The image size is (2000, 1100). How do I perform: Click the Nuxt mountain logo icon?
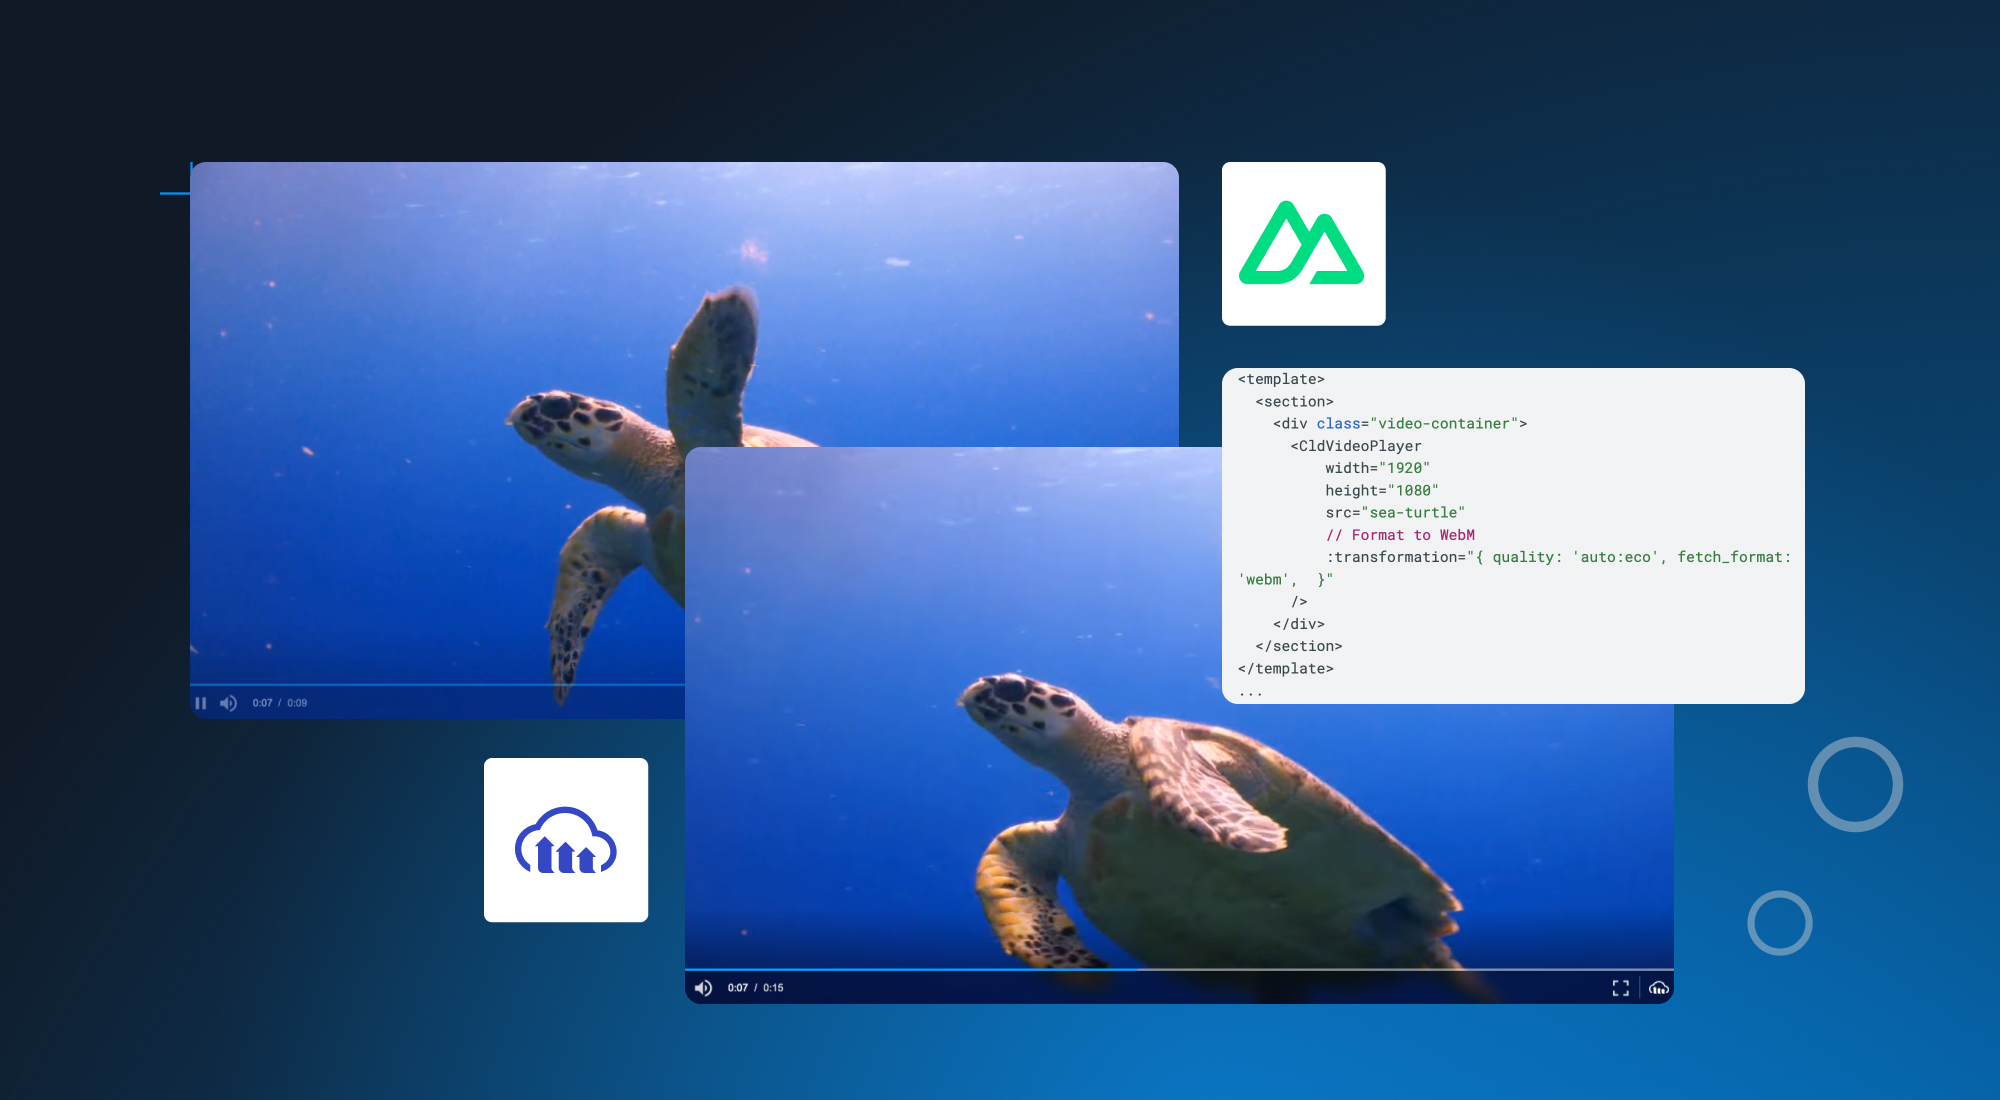pyautogui.click(x=1303, y=243)
